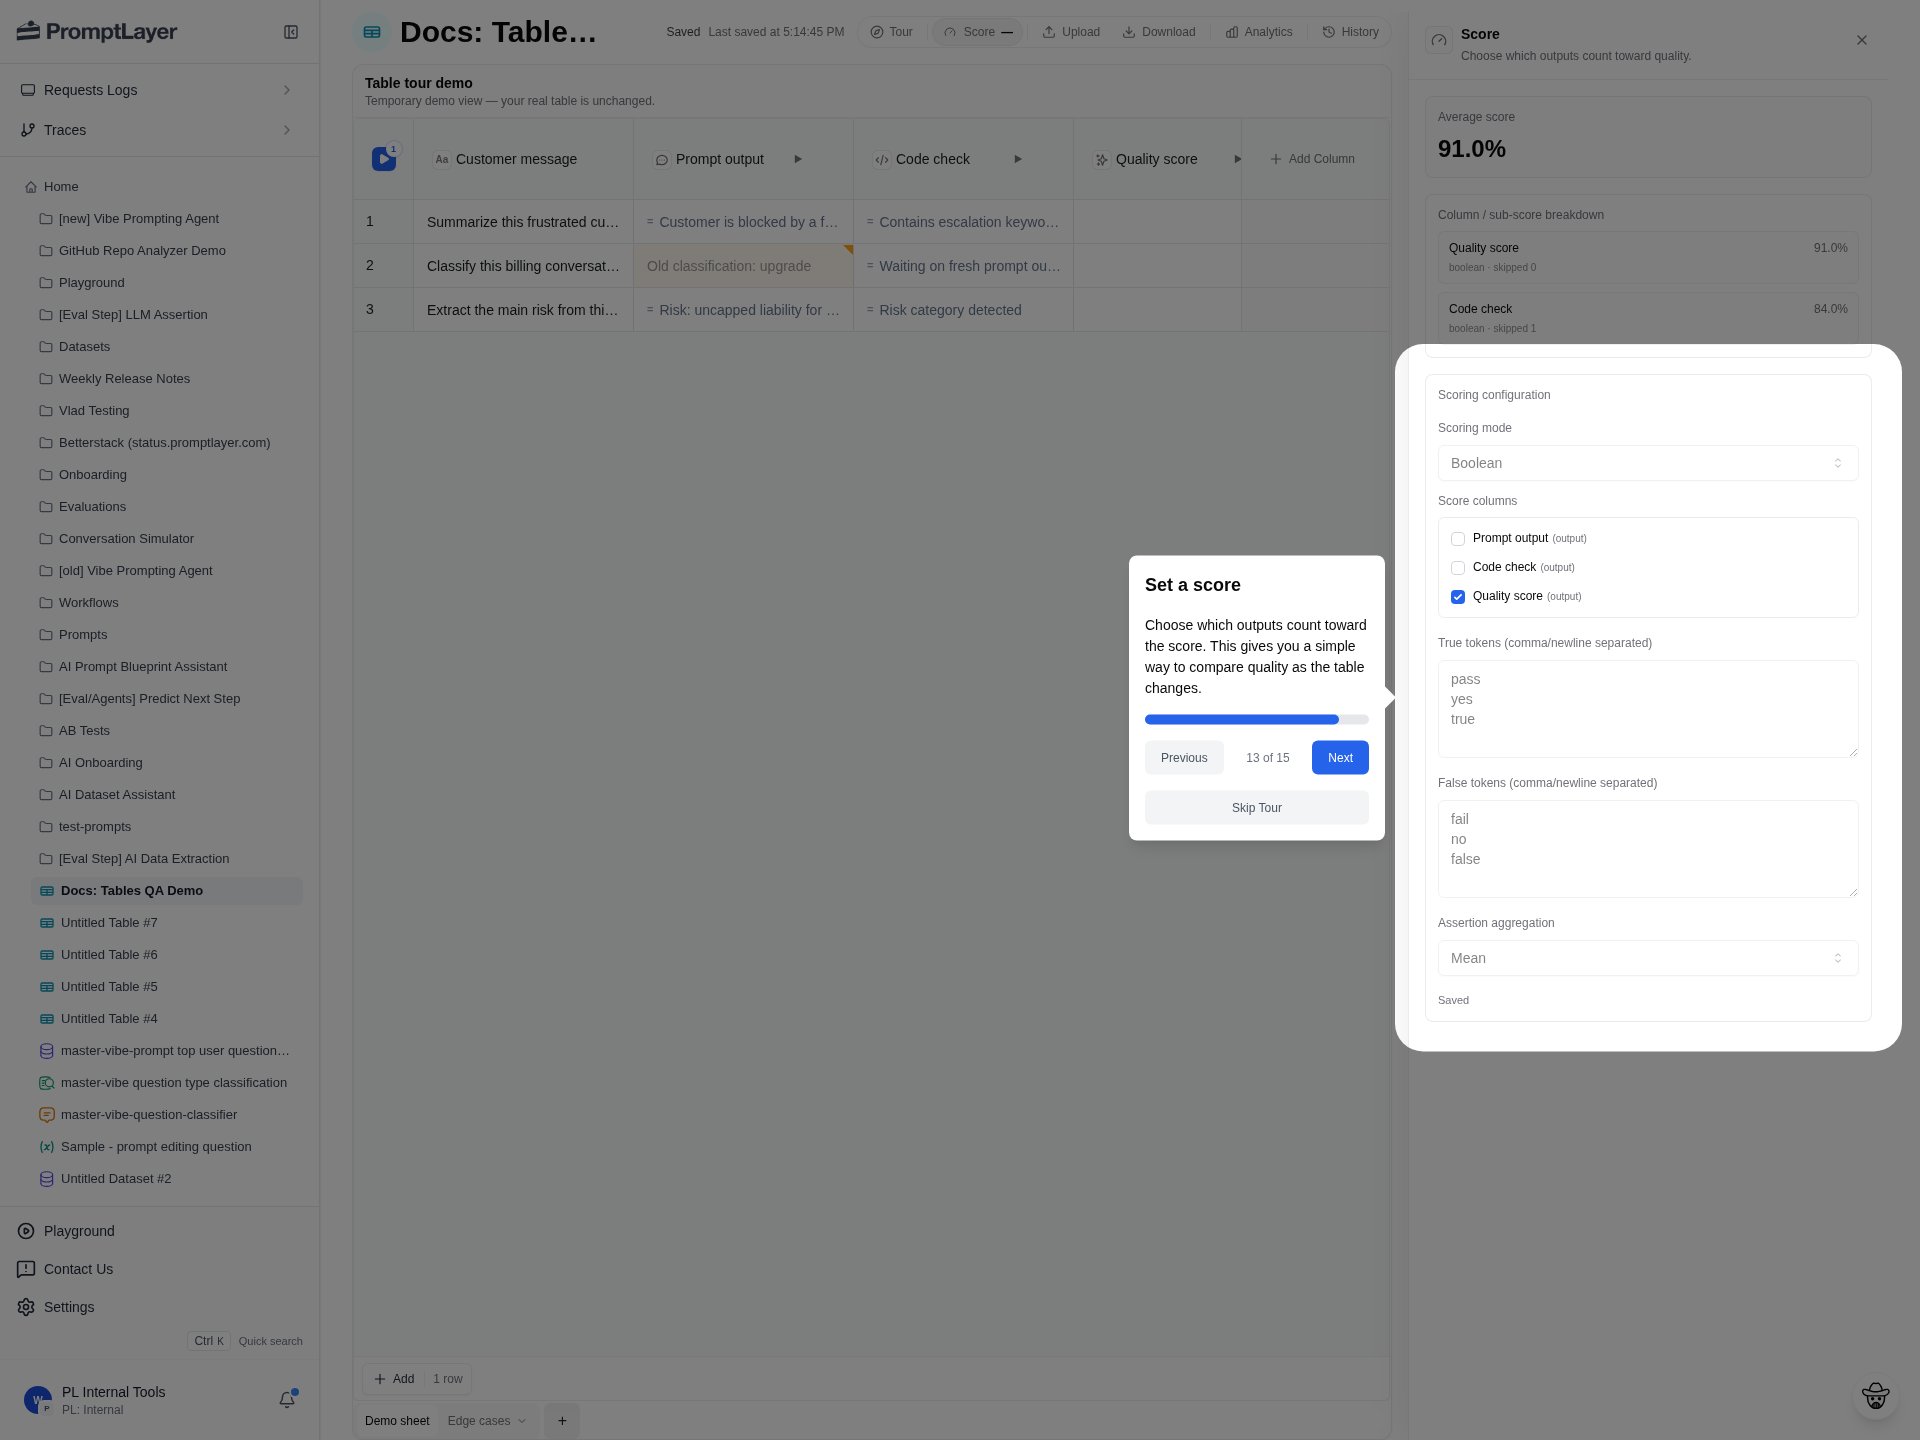Open the Edge cases sheet dropdown arrow
This screenshot has height=1440, width=1920.
pos(521,1421)
